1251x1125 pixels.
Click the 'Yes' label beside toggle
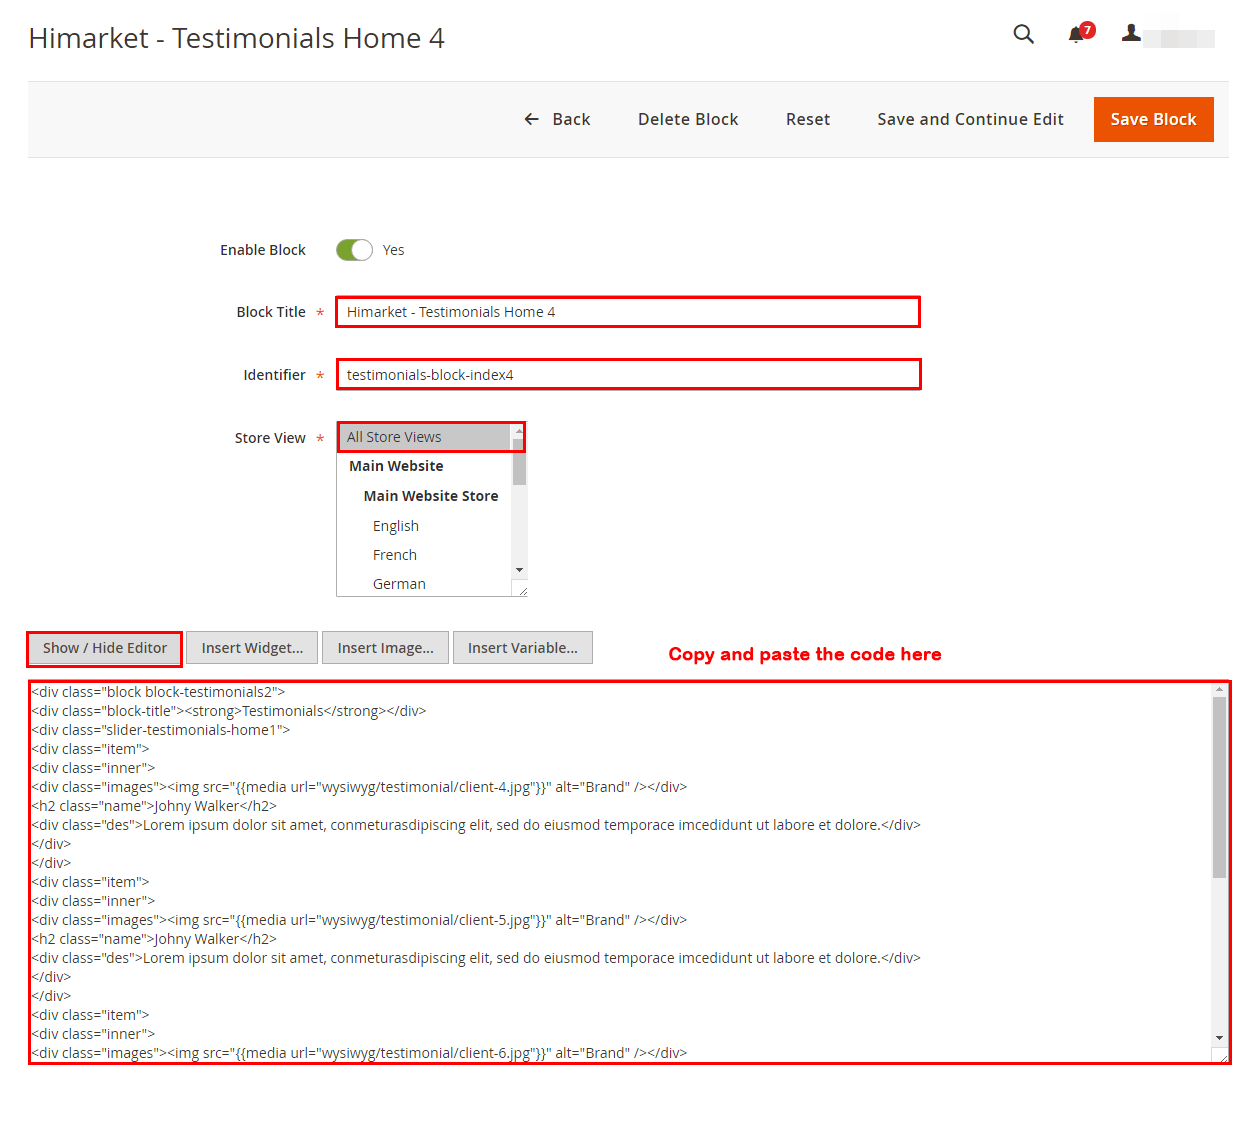pyautogui.click(x=394, y=250)
